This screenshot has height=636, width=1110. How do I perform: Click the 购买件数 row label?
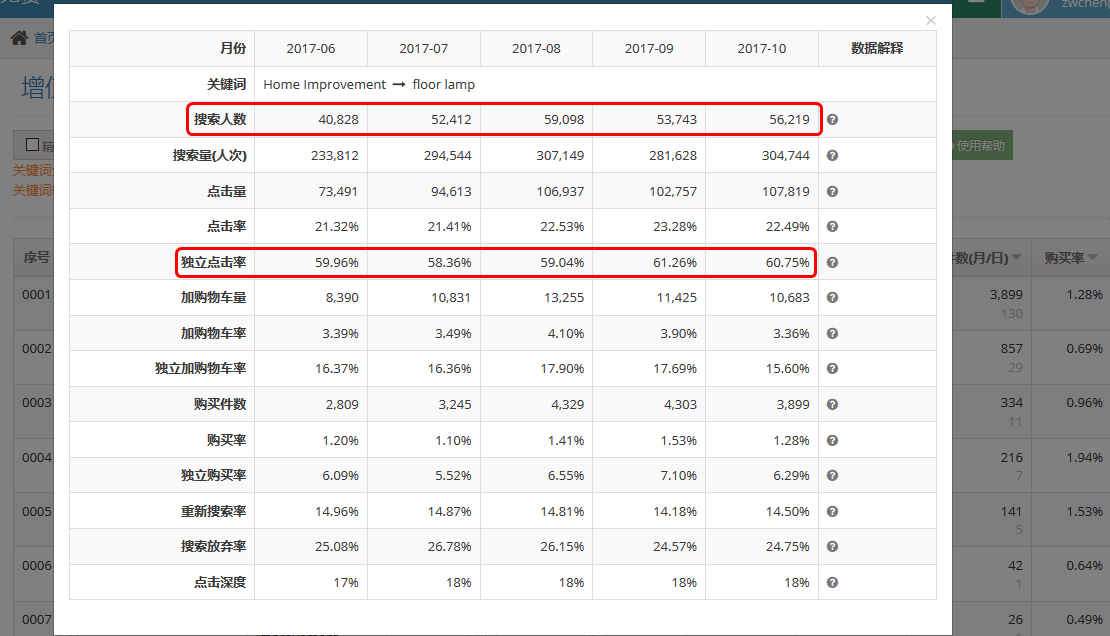pyautogui.click(x=220, y=404)
